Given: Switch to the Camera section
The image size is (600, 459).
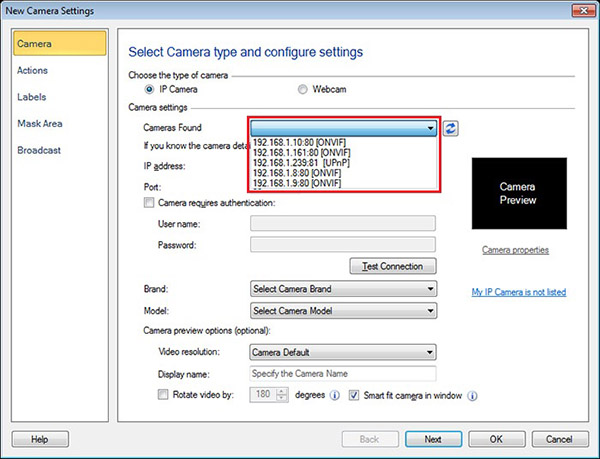Looking at the screenshot, I should pos(60,43).
